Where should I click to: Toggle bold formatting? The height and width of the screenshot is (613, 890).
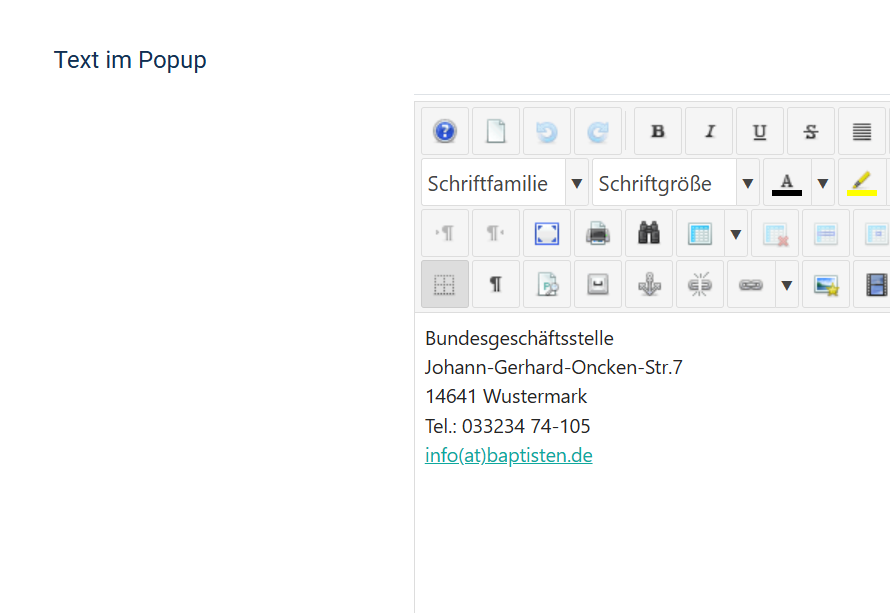coord(657,131)
